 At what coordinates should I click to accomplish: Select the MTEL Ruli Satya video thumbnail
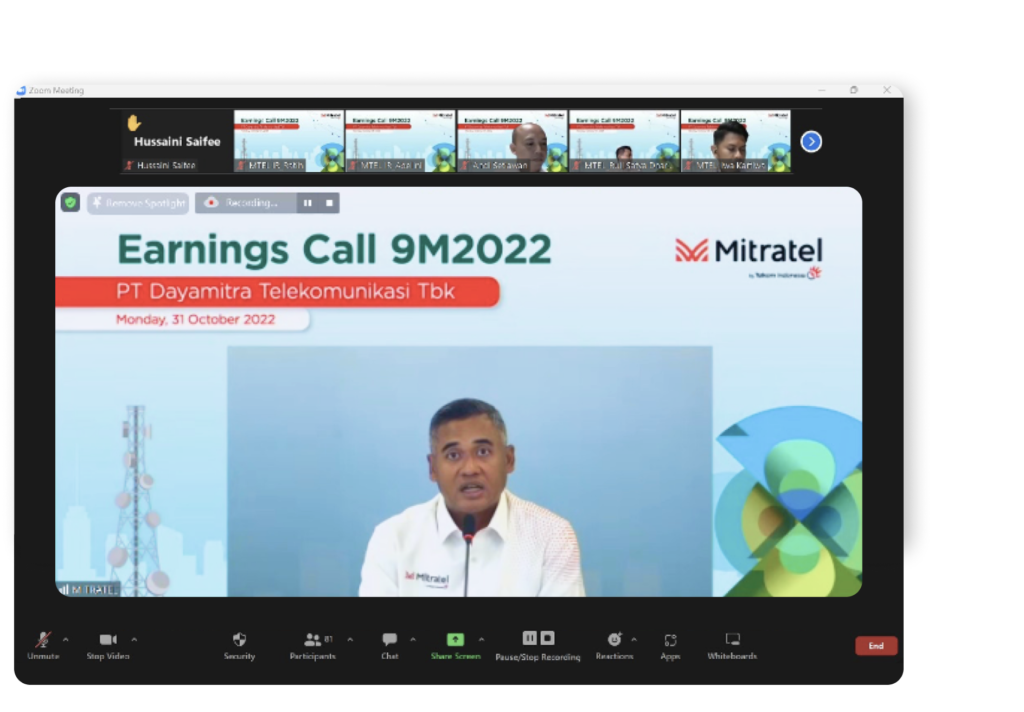(624, 141)
